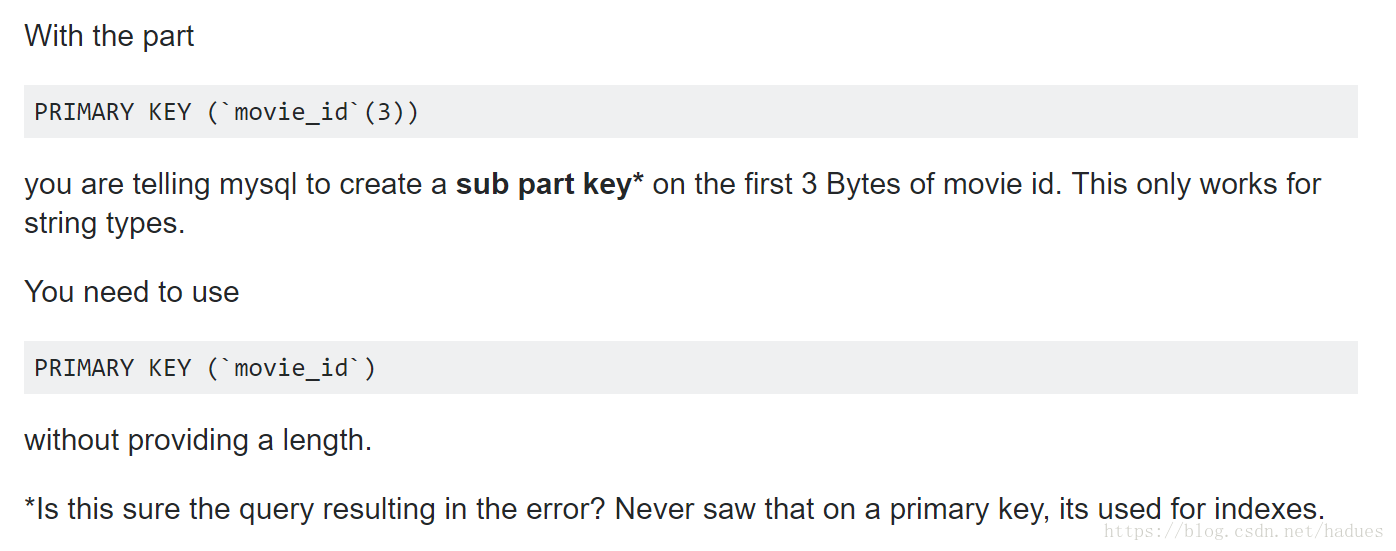Click the 'without providing a length.' line
The image size is (1396, 551).
pos(198,440)
